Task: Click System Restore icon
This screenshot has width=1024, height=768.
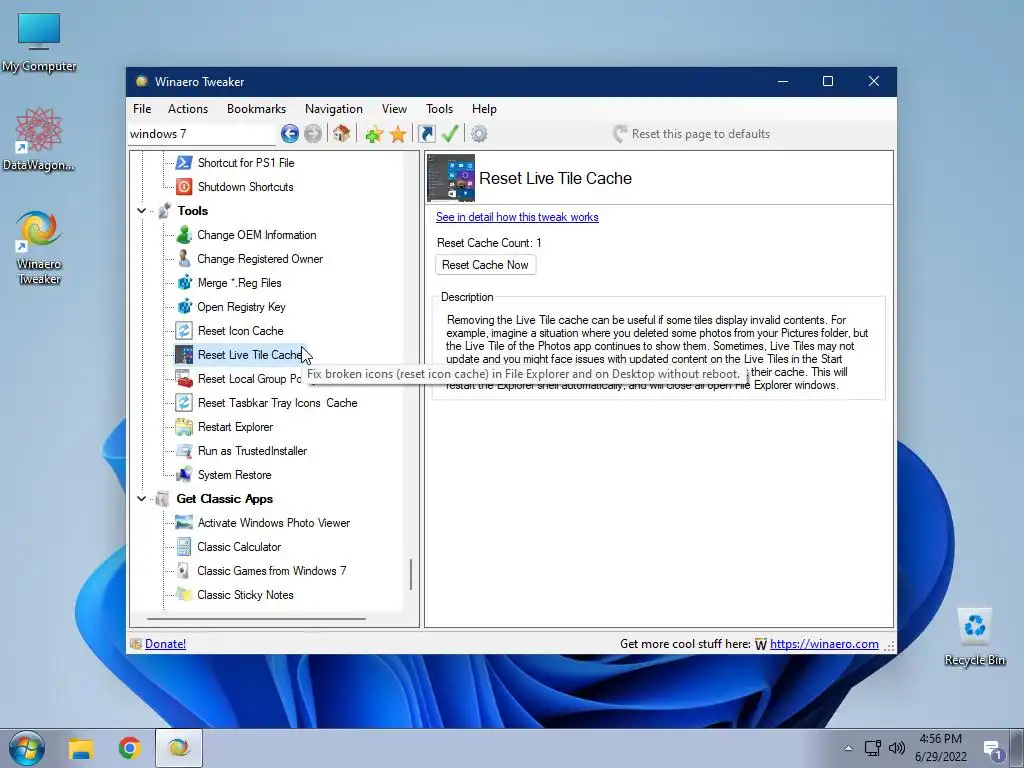Action: point(184,475)
